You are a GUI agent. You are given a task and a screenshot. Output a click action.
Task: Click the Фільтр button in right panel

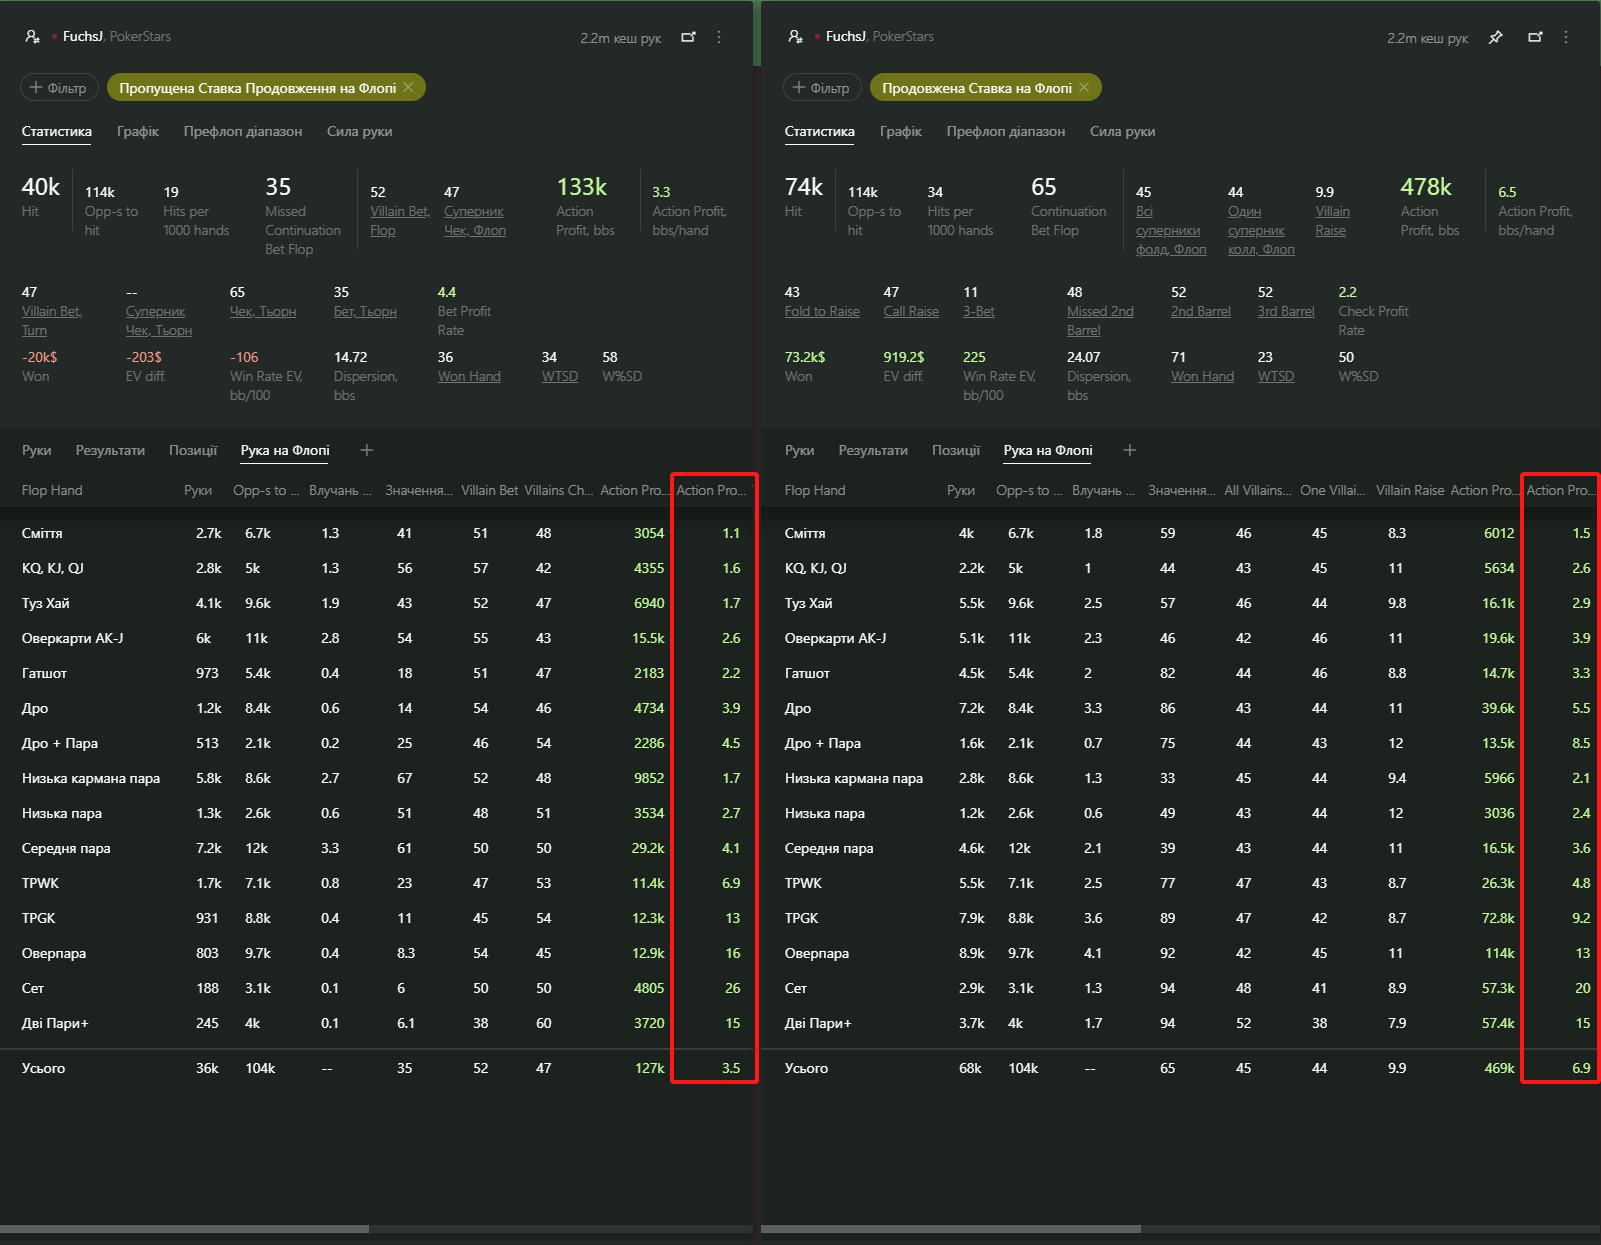(822, 88)
